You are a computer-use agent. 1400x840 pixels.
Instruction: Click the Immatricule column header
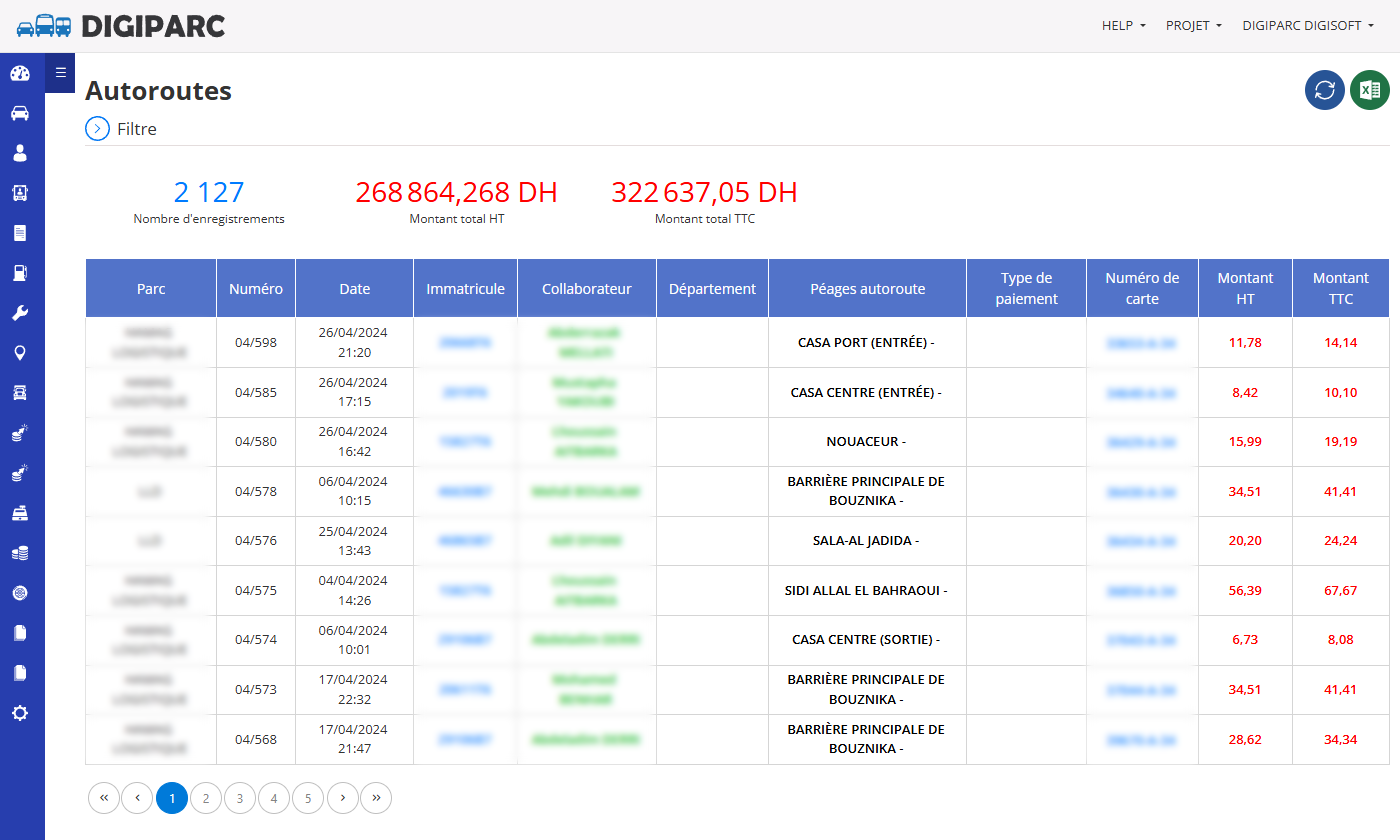[x=466, y=289]
